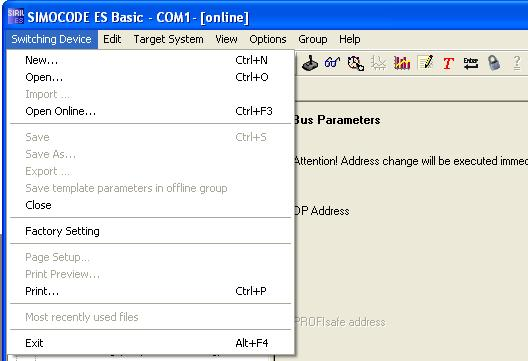Click the PROFIsafe address label
528x361 pixels.
(340, 322)
